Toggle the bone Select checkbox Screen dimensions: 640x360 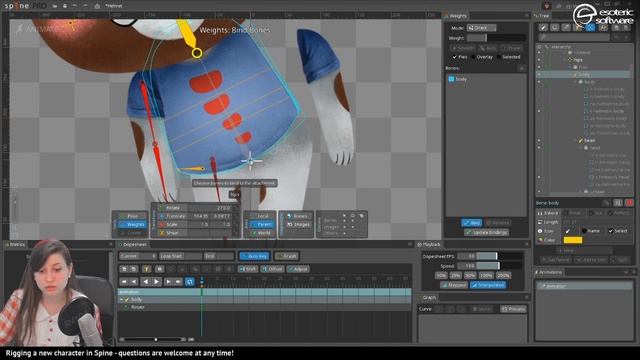pyautogui.click(x=611, y=231)
